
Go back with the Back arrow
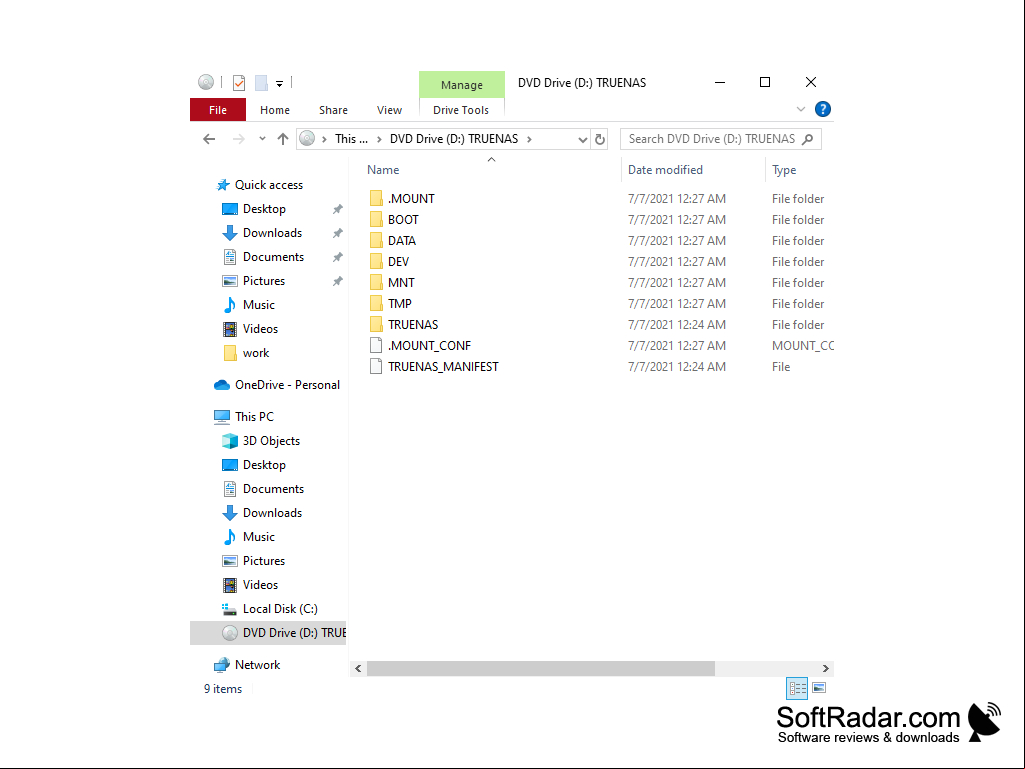click(x=209, y=139)
